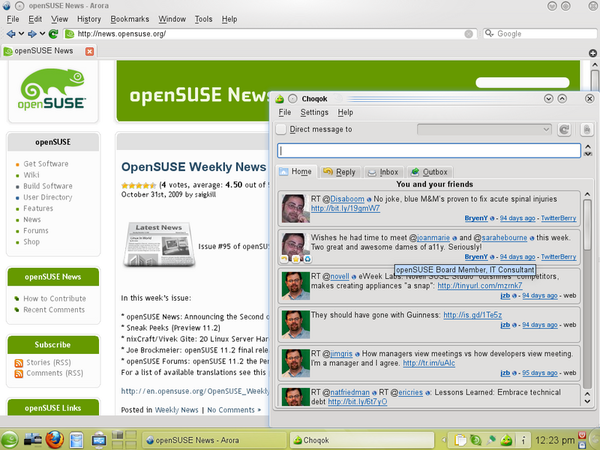
Task: Open the back history dropdown arrow in Arora
Action: tap(21, 34)
